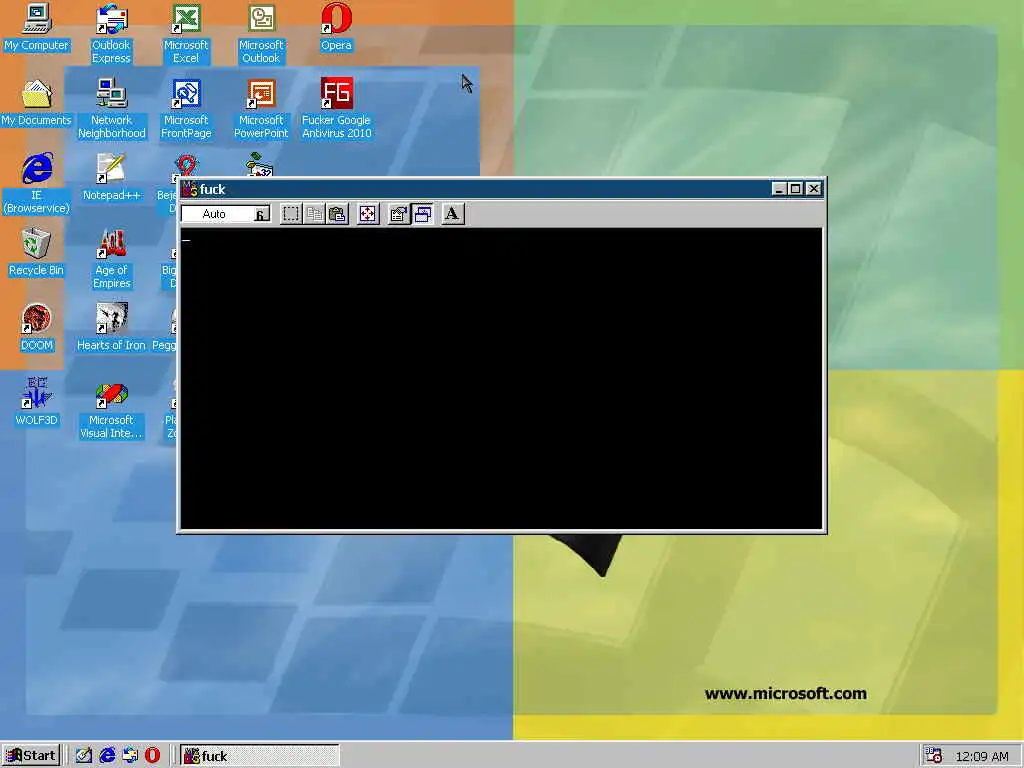Viewport: 1024px width, 768px height.
Task: Select the Hearts of Iron shortcut
Action: [x=111, y=328]
